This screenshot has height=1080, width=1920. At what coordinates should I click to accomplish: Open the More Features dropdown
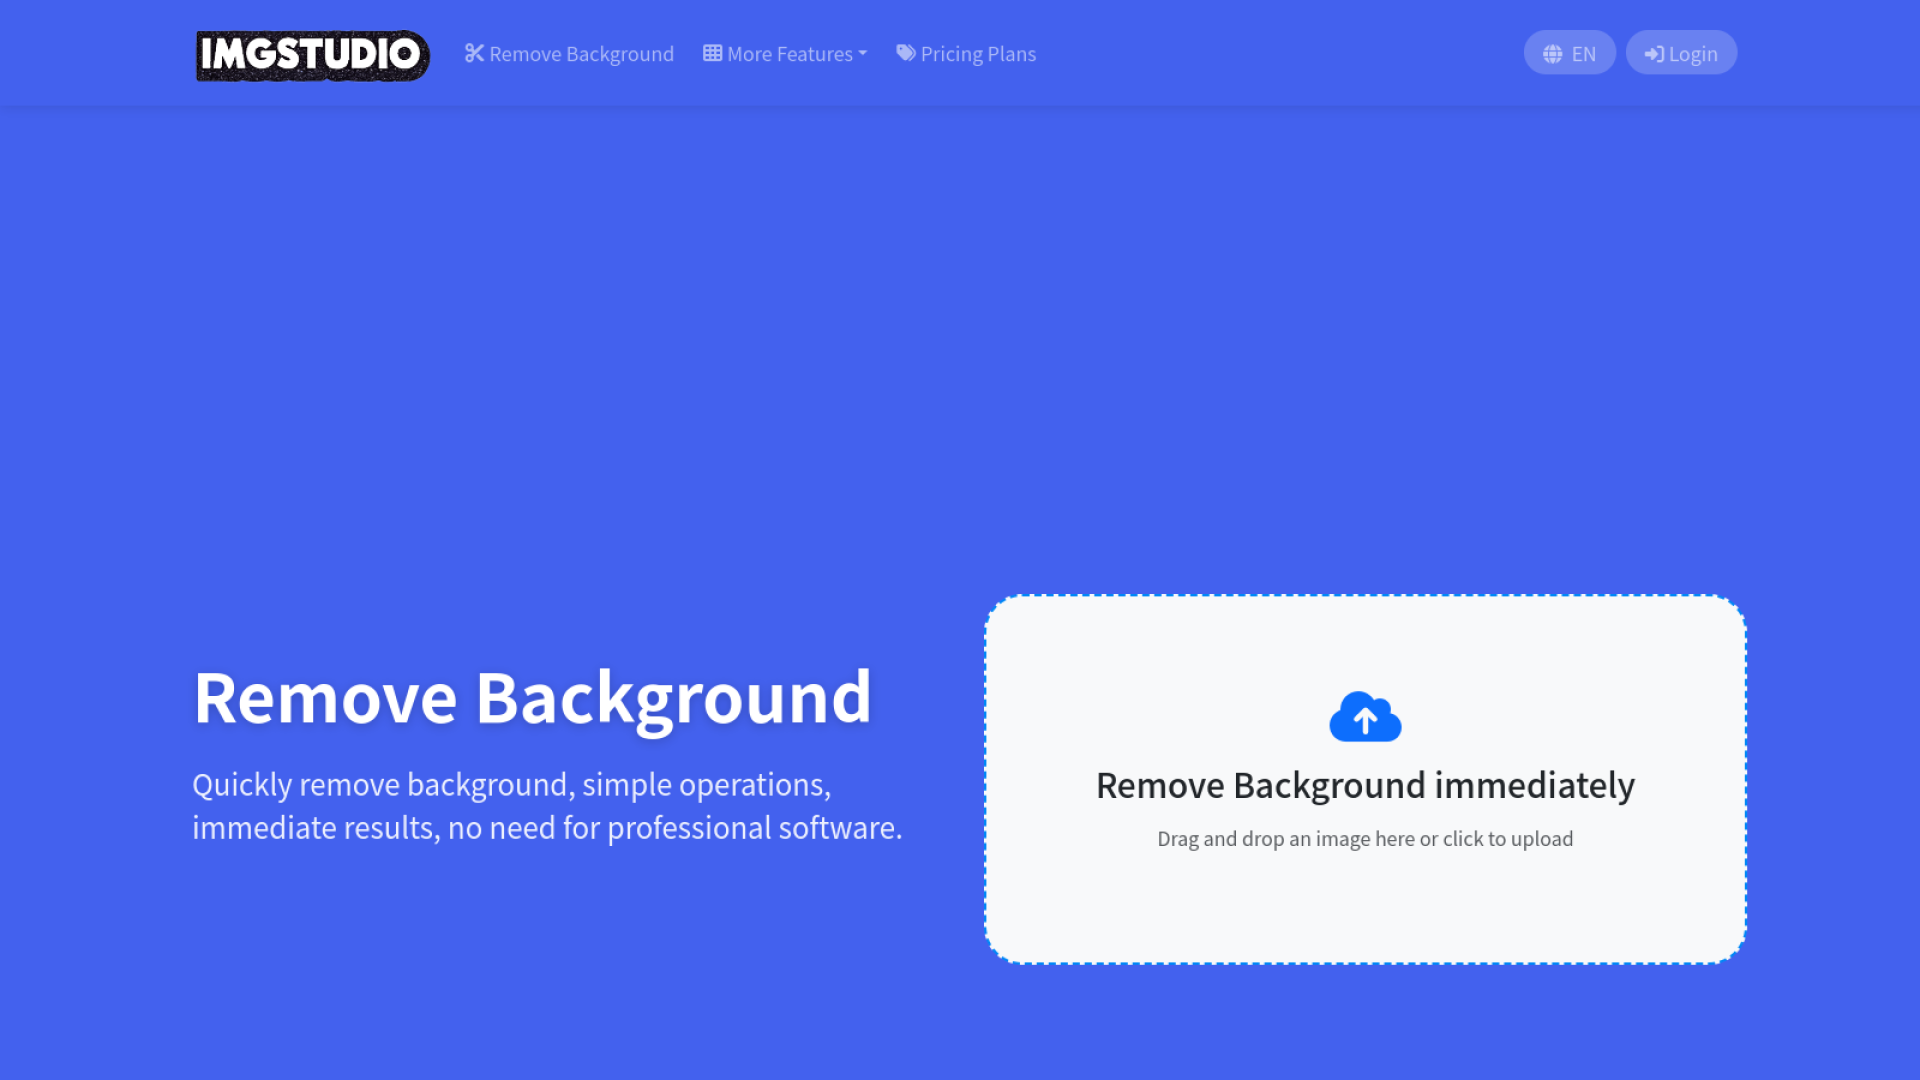[x=784, y=53]
